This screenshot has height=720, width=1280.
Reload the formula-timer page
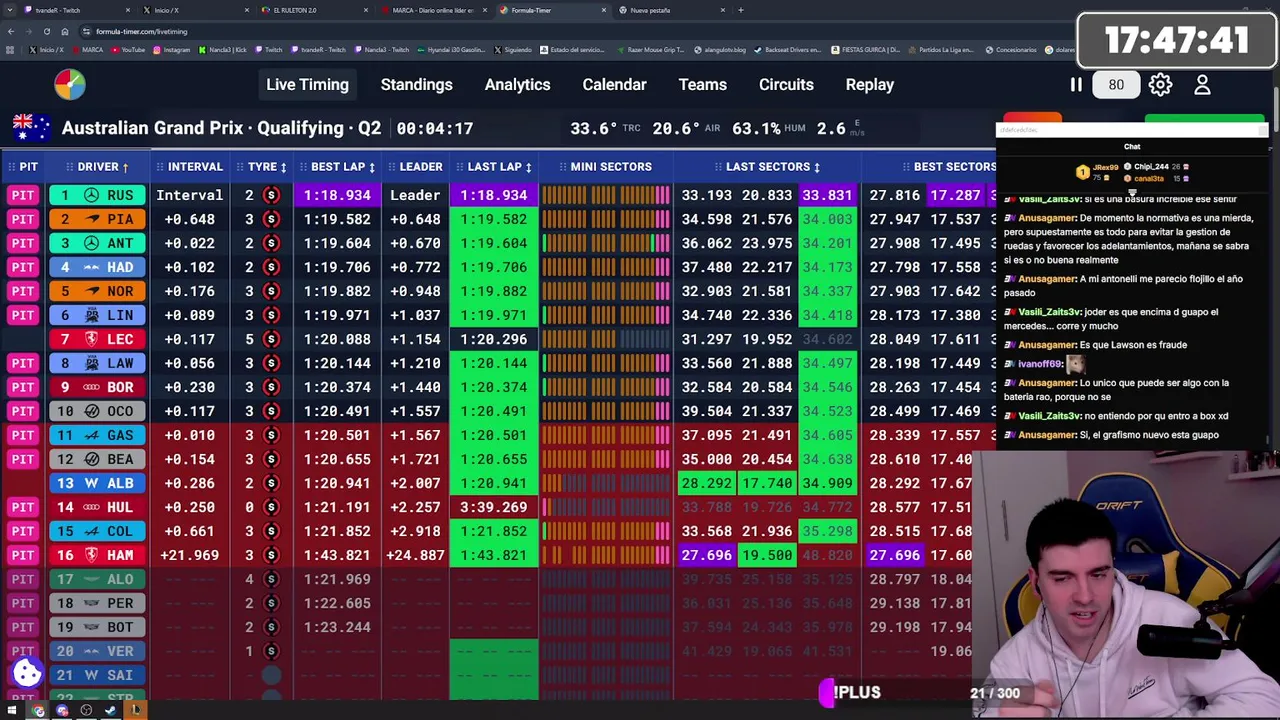[x=47, y=31]
